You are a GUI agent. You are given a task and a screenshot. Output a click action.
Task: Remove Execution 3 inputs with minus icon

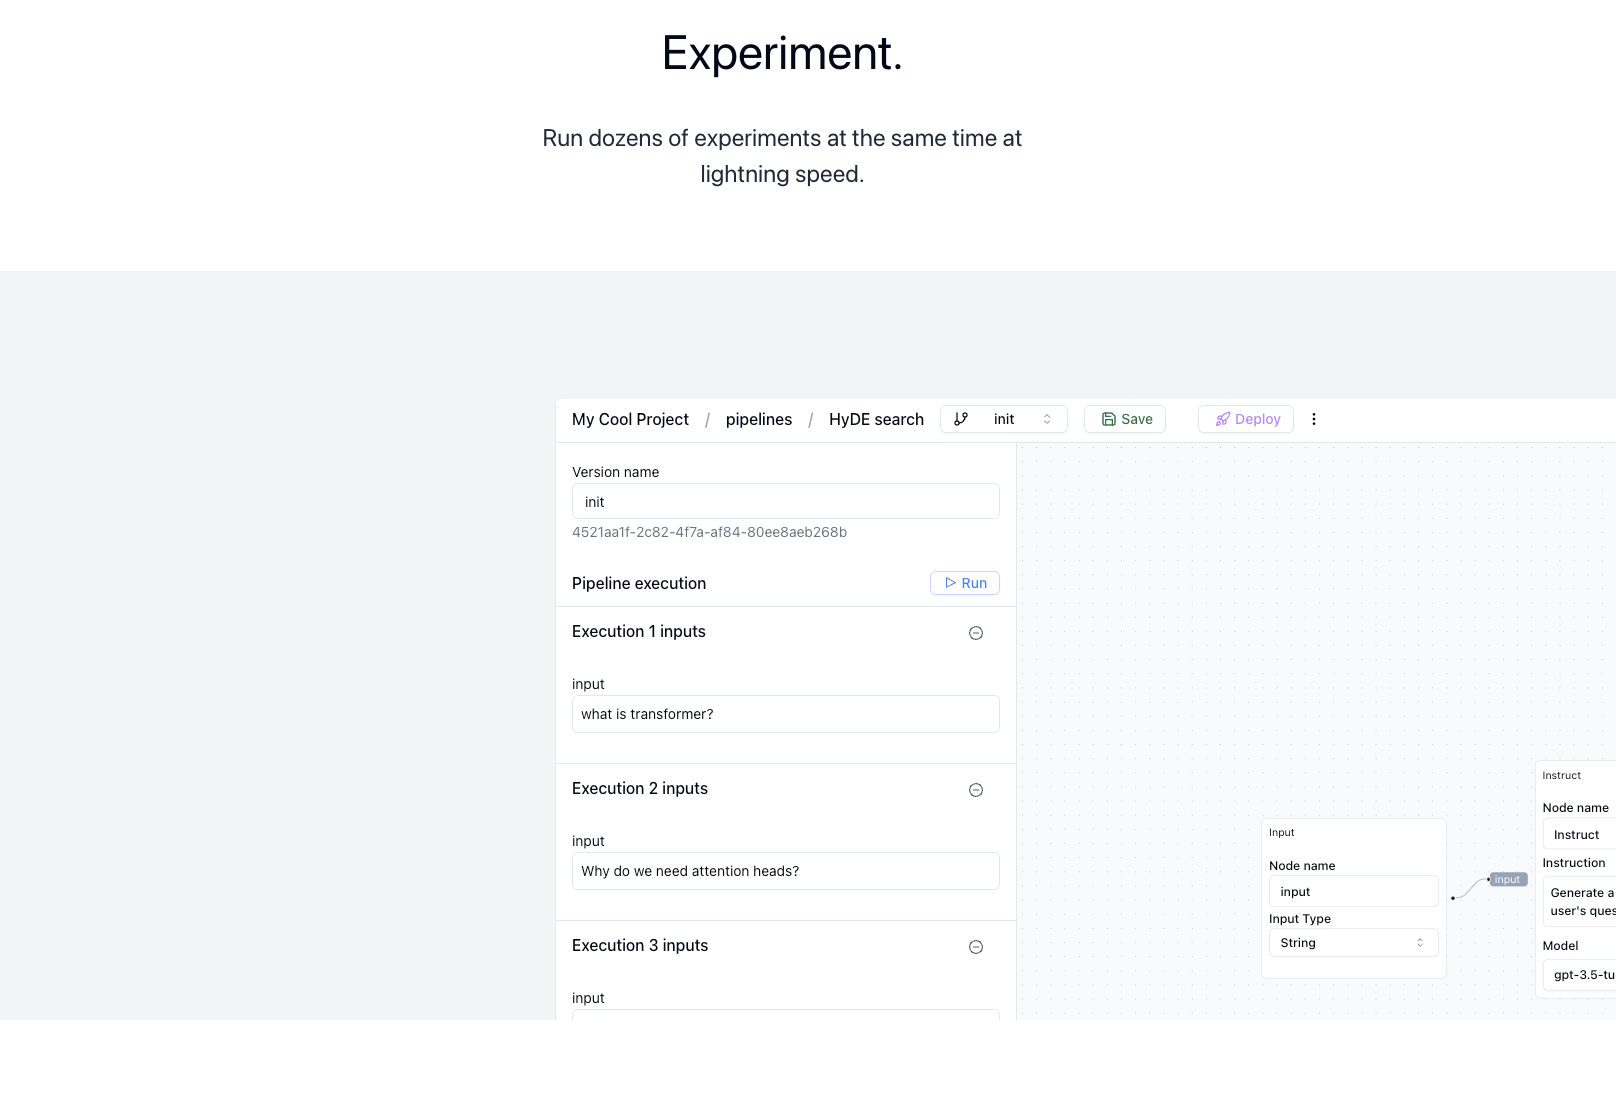click(x=976, y=947)
